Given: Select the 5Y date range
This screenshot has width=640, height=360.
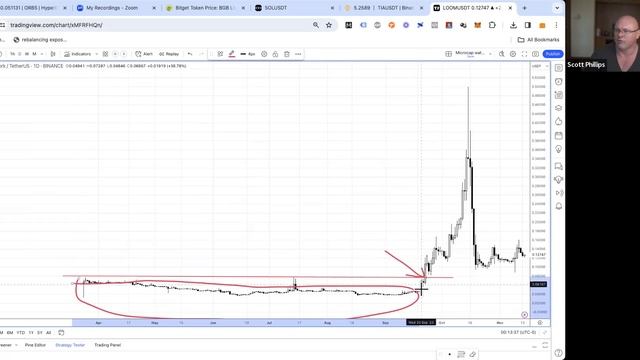Looking at the screenshot, I should (40, 333).
